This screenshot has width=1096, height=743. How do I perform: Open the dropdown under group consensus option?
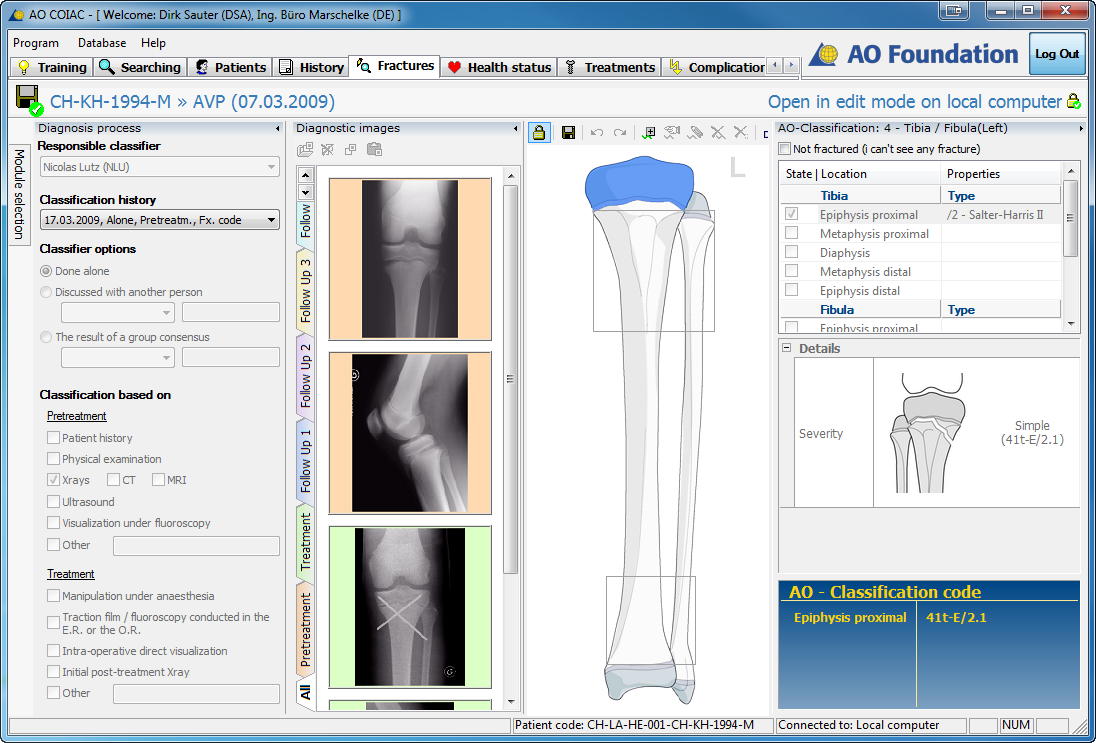point(117,357)
